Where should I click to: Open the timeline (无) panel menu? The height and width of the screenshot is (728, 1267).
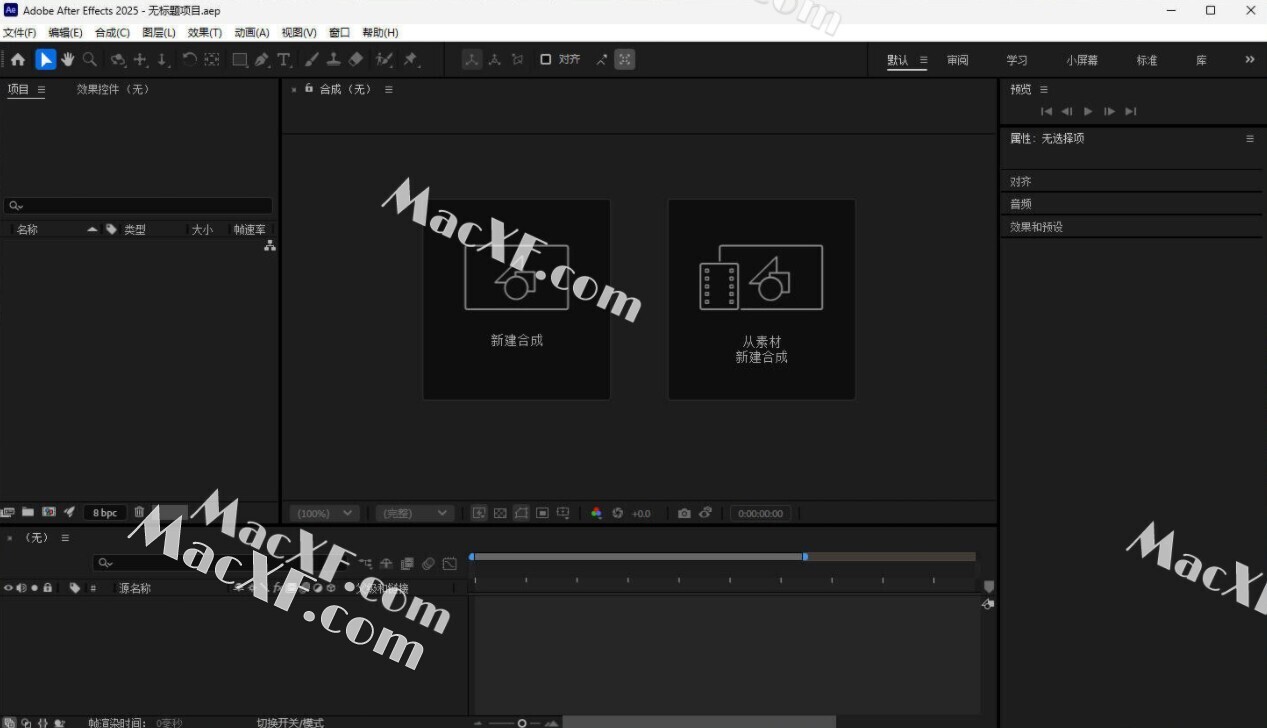point(65,538)
